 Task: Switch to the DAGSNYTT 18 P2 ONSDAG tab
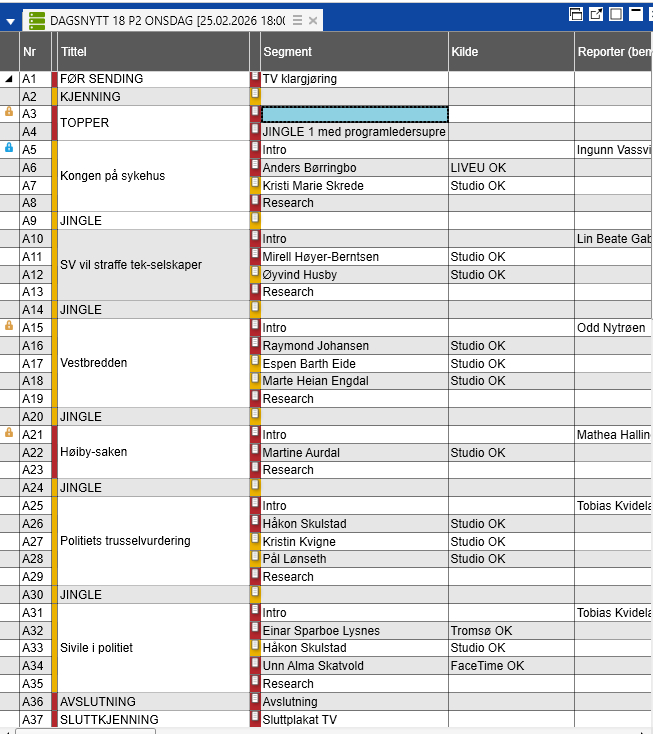pyautogui.click(x=165, y=20)
